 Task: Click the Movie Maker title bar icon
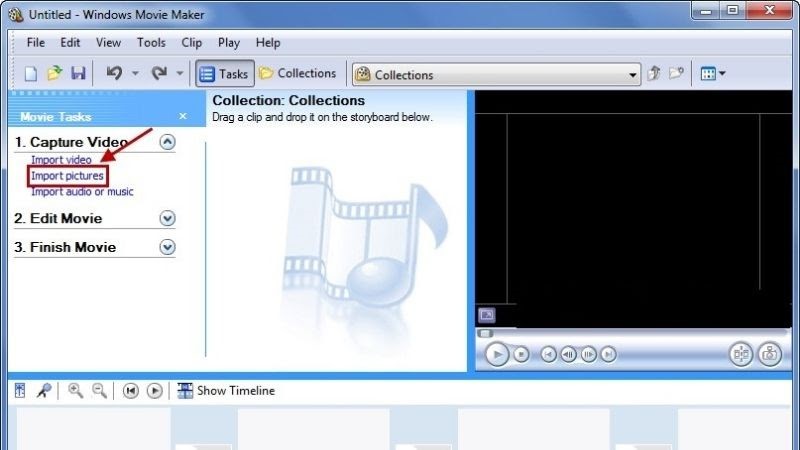(16, 15)
